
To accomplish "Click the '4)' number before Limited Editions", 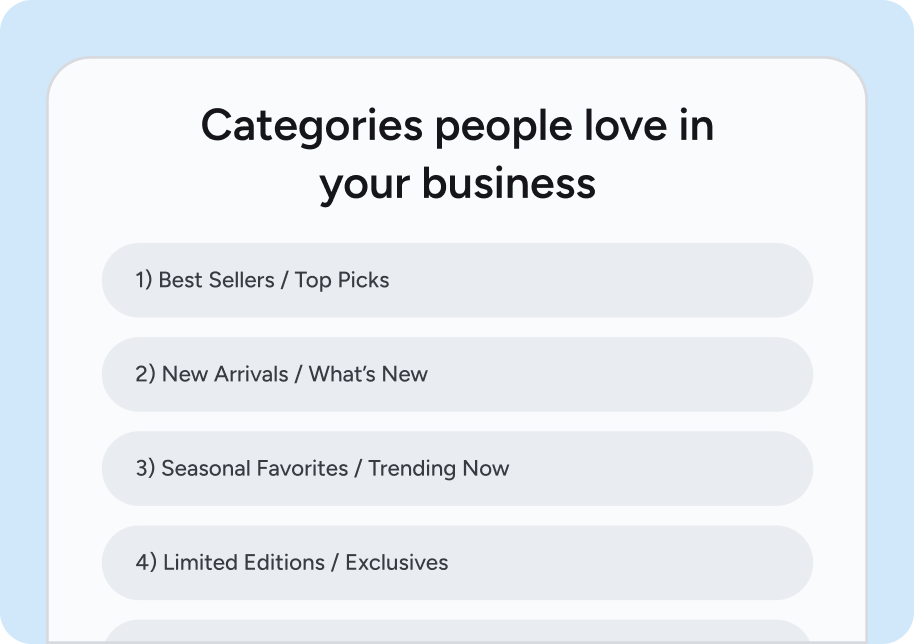I will 146,562.
